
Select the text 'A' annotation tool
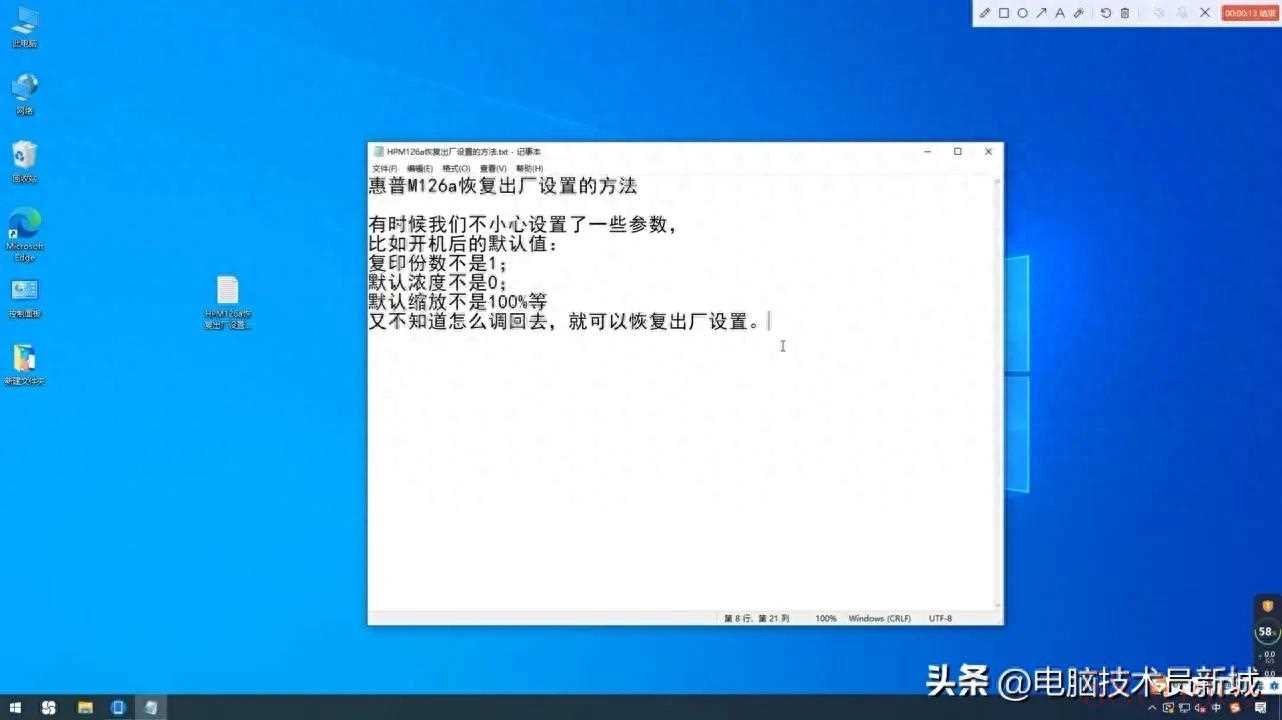click(1060, 13)
